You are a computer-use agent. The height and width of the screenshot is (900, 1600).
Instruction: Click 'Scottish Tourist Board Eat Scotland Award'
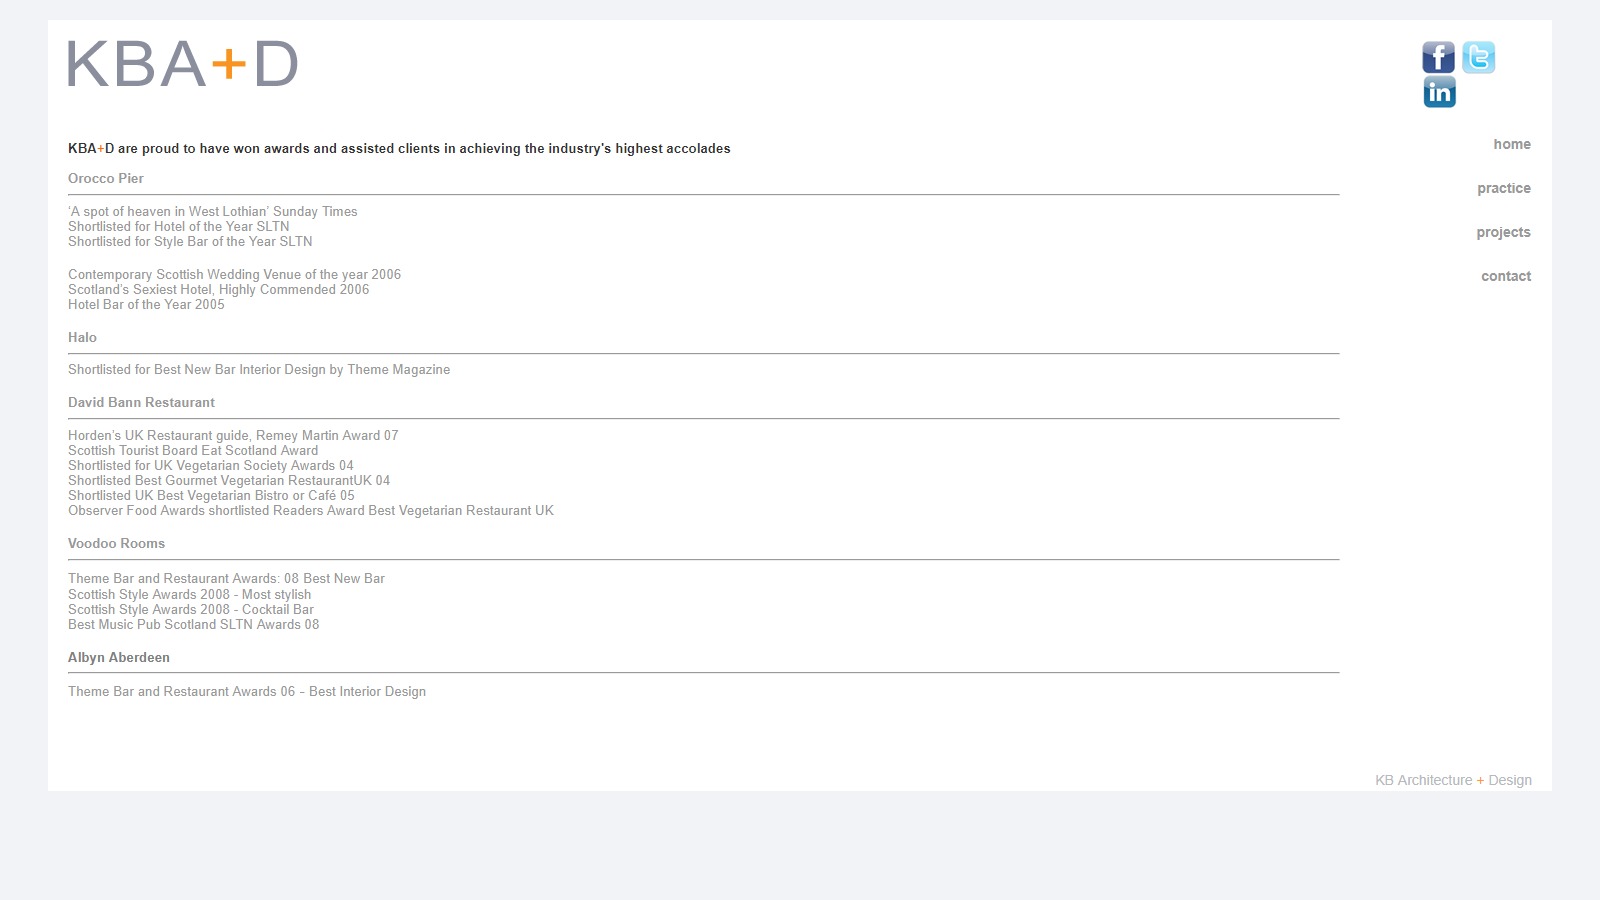(193, 450)
